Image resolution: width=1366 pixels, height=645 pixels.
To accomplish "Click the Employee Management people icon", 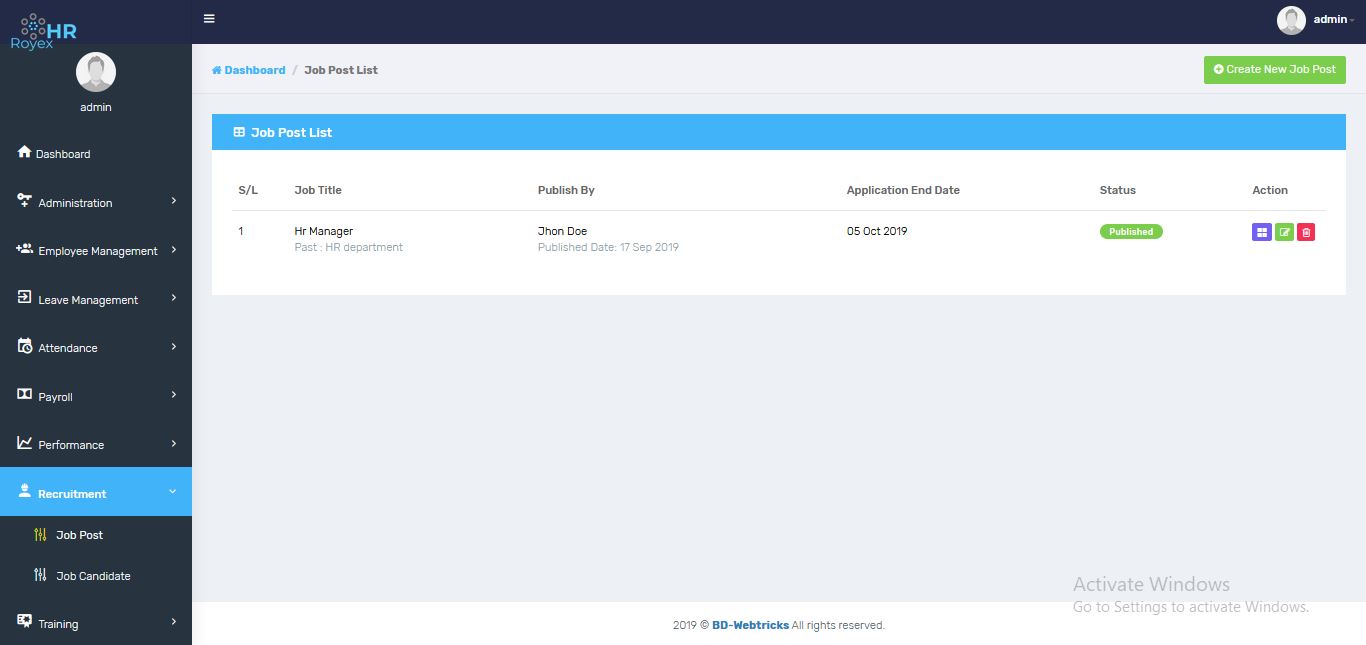I will (x=25, y=249).
